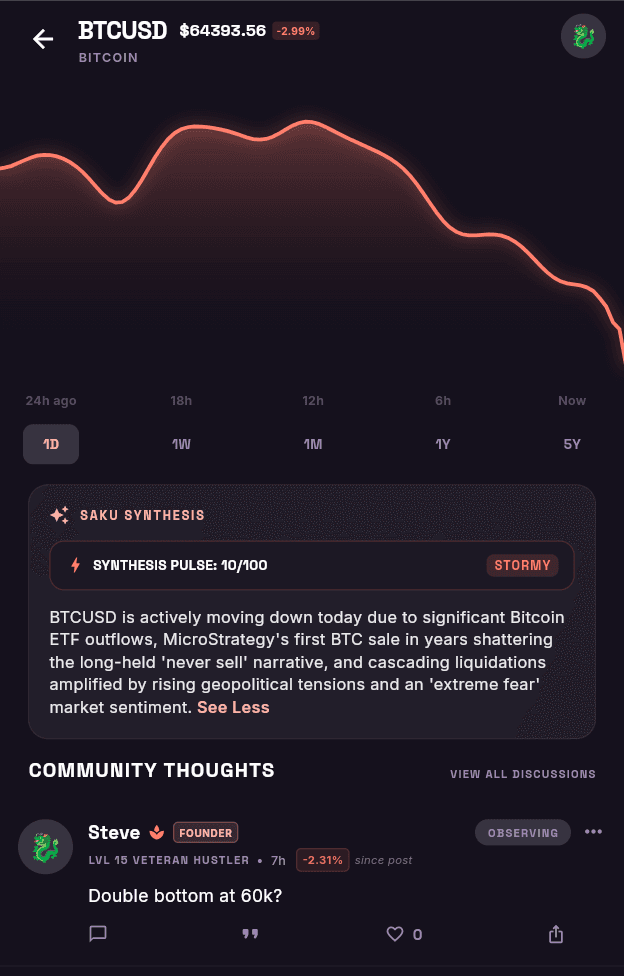This screenshot has height=976, width=624.
Task: Like Steve's post with heart icon
Action: [x=395, y=934]
